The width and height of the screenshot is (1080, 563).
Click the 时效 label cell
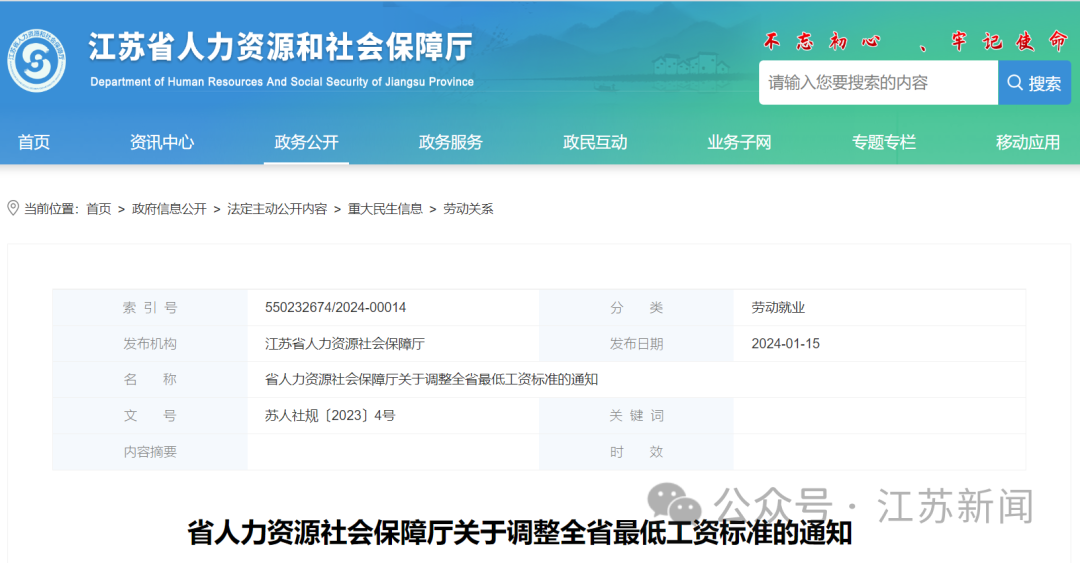point(636,452)
